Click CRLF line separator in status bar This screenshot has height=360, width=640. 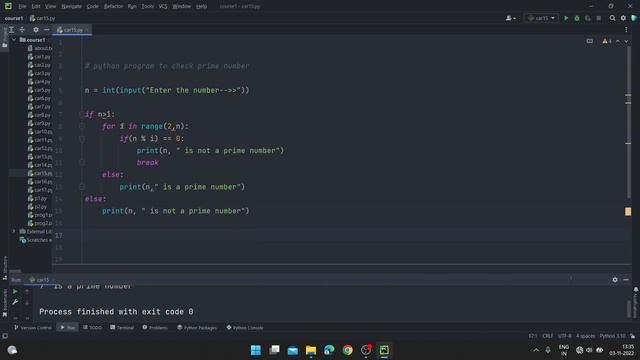click(x=547, y=336)
